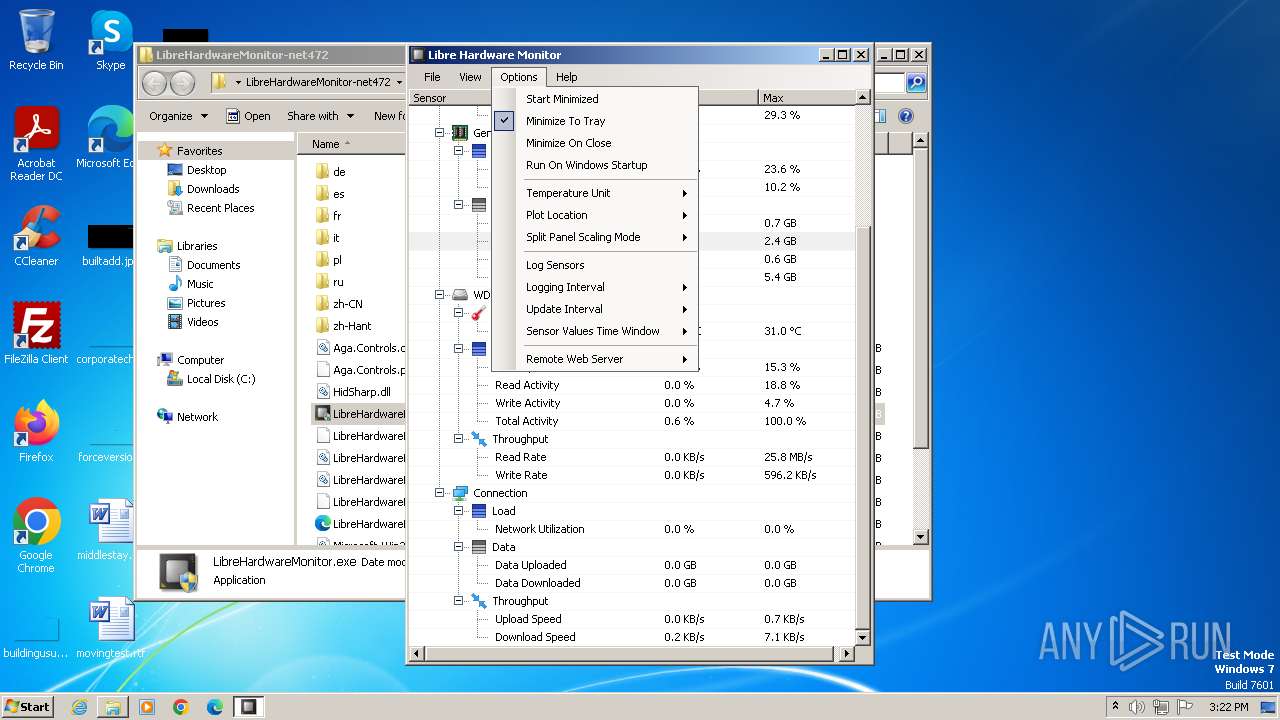Collapse Throughput node above Read Rate
This screenshot has height=720, width=1280.
458,439
